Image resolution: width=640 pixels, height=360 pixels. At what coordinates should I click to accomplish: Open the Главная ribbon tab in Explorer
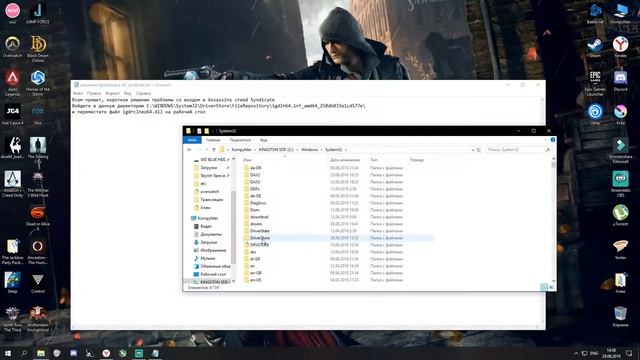pyautogui.click(x=213, y=140)
